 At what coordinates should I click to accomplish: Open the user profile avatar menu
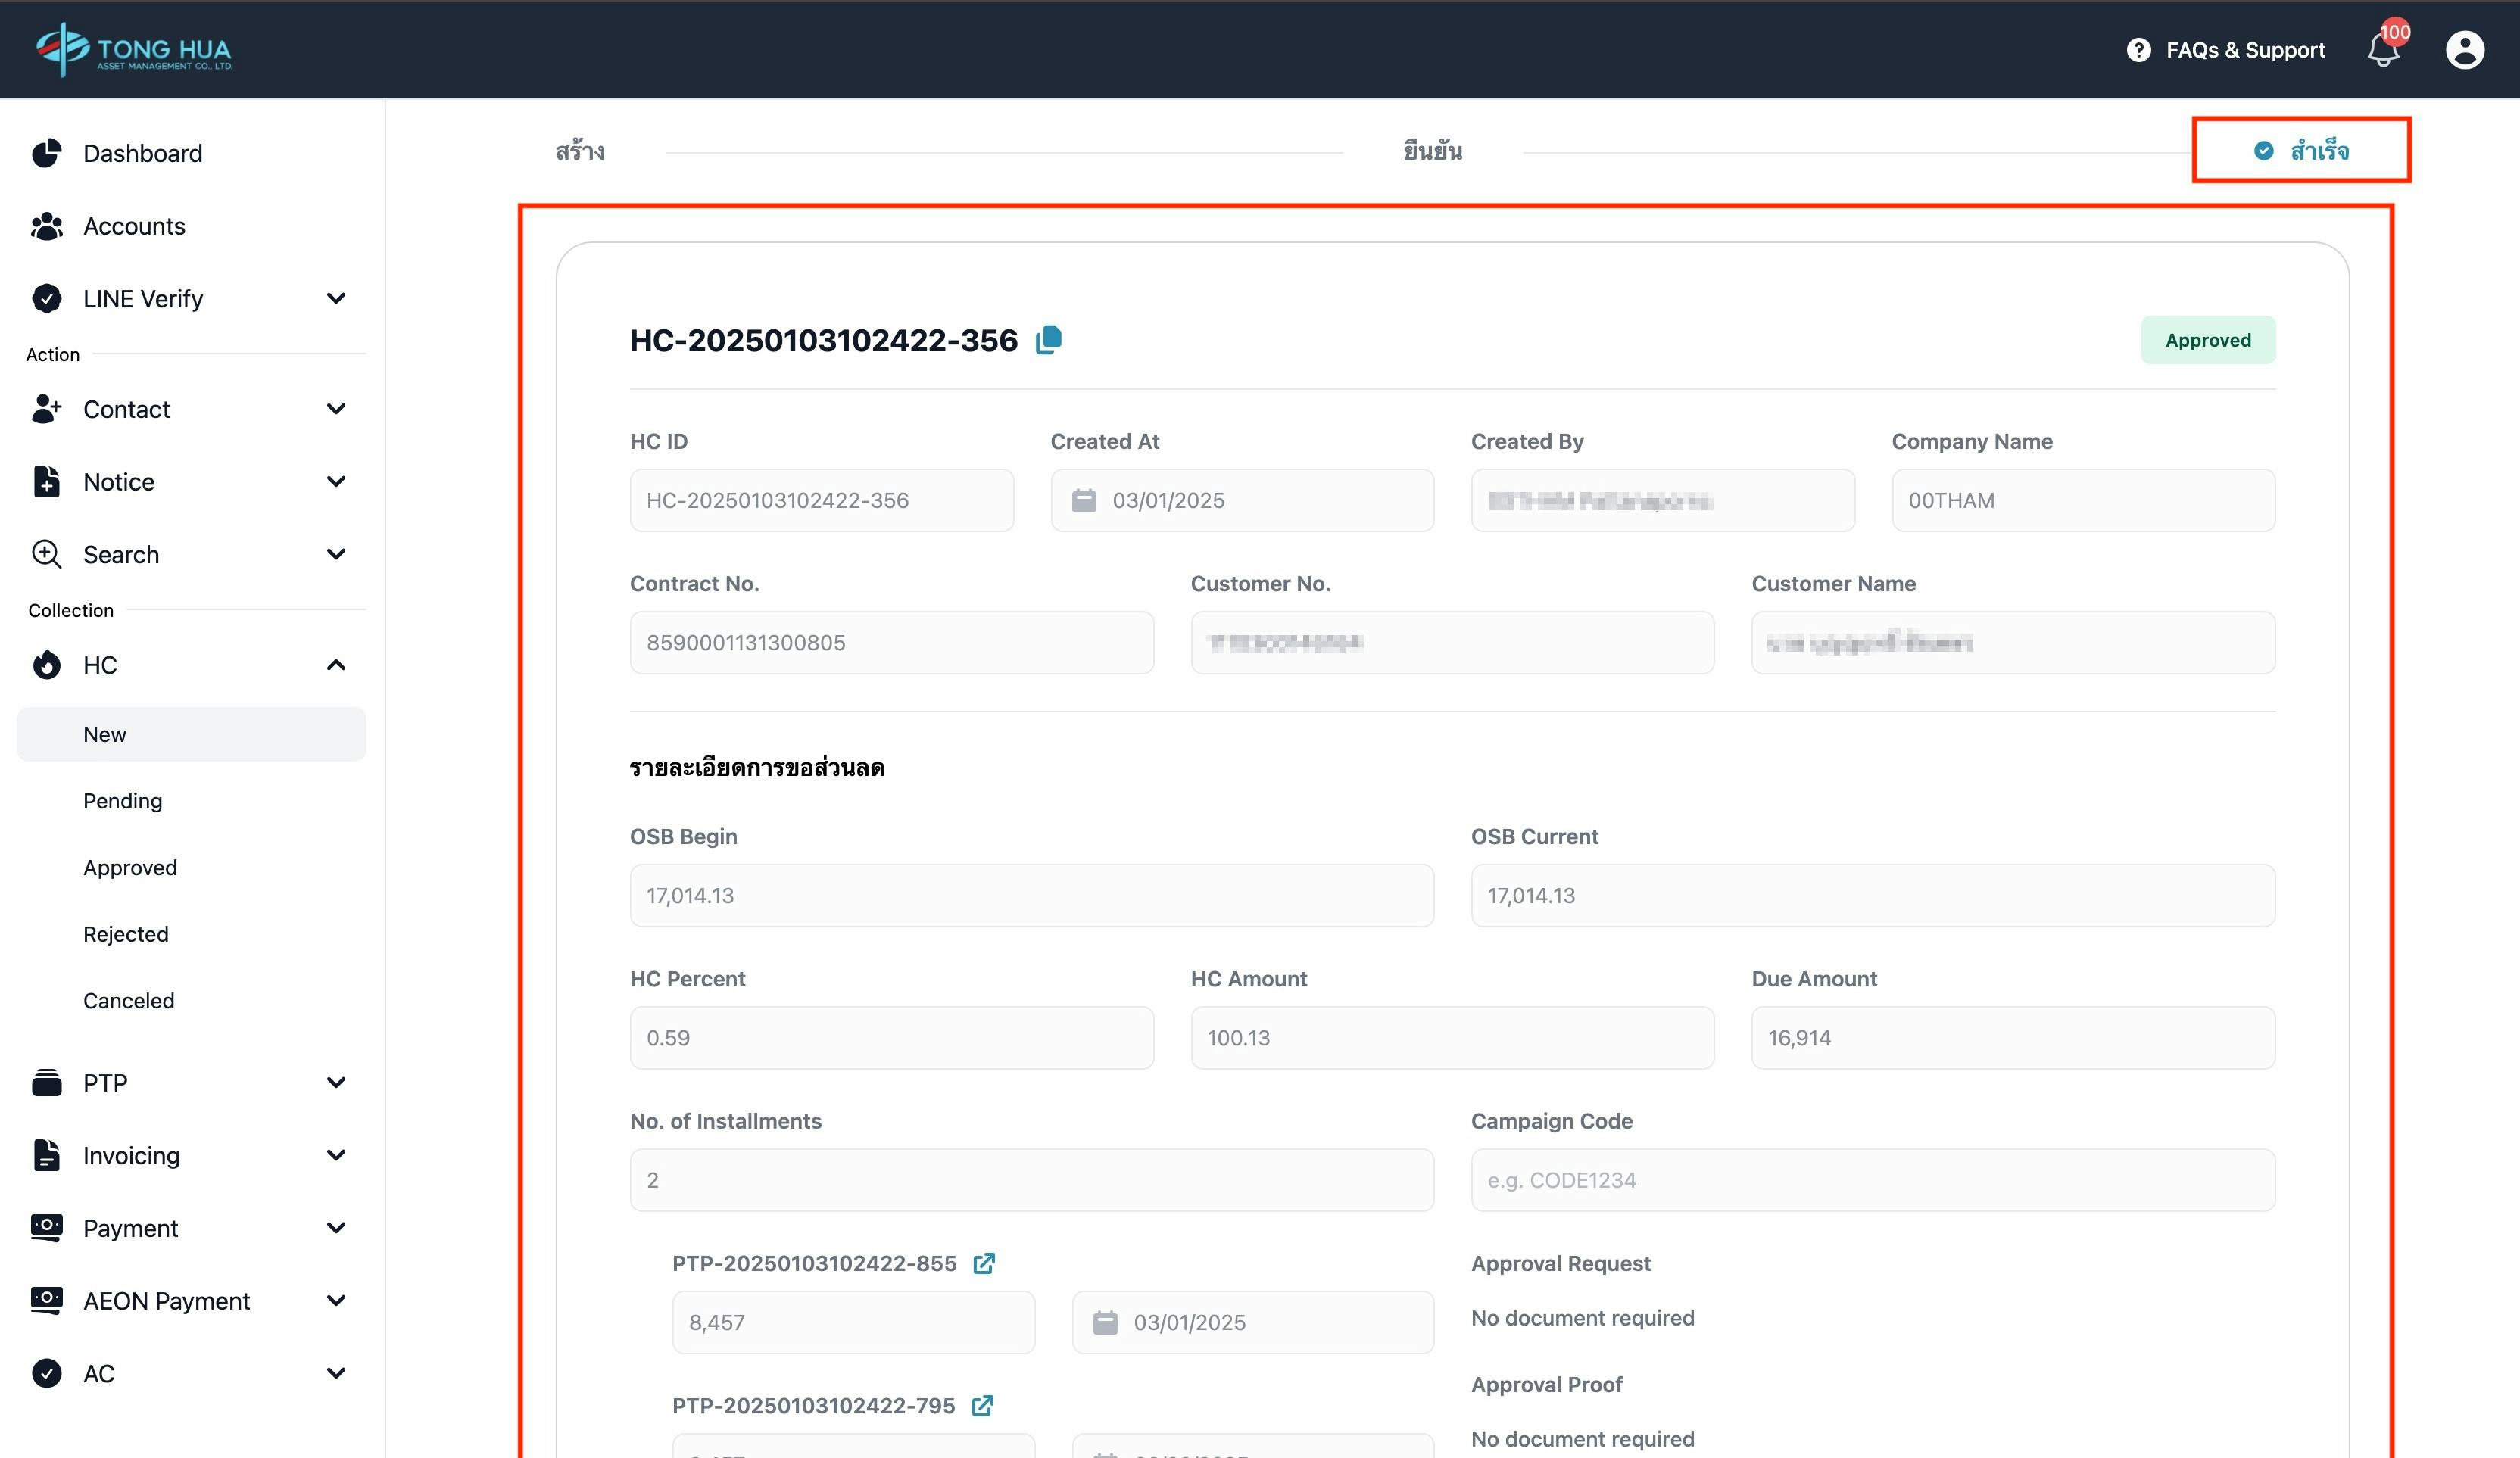point(2464,50)
